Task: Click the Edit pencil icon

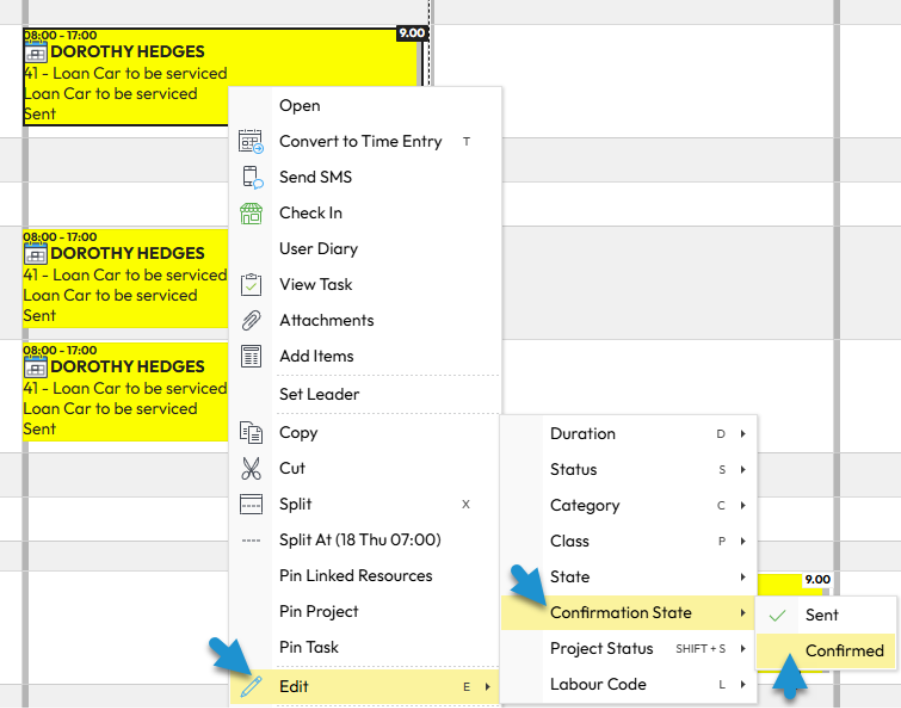Action: (x=251, y=686)
